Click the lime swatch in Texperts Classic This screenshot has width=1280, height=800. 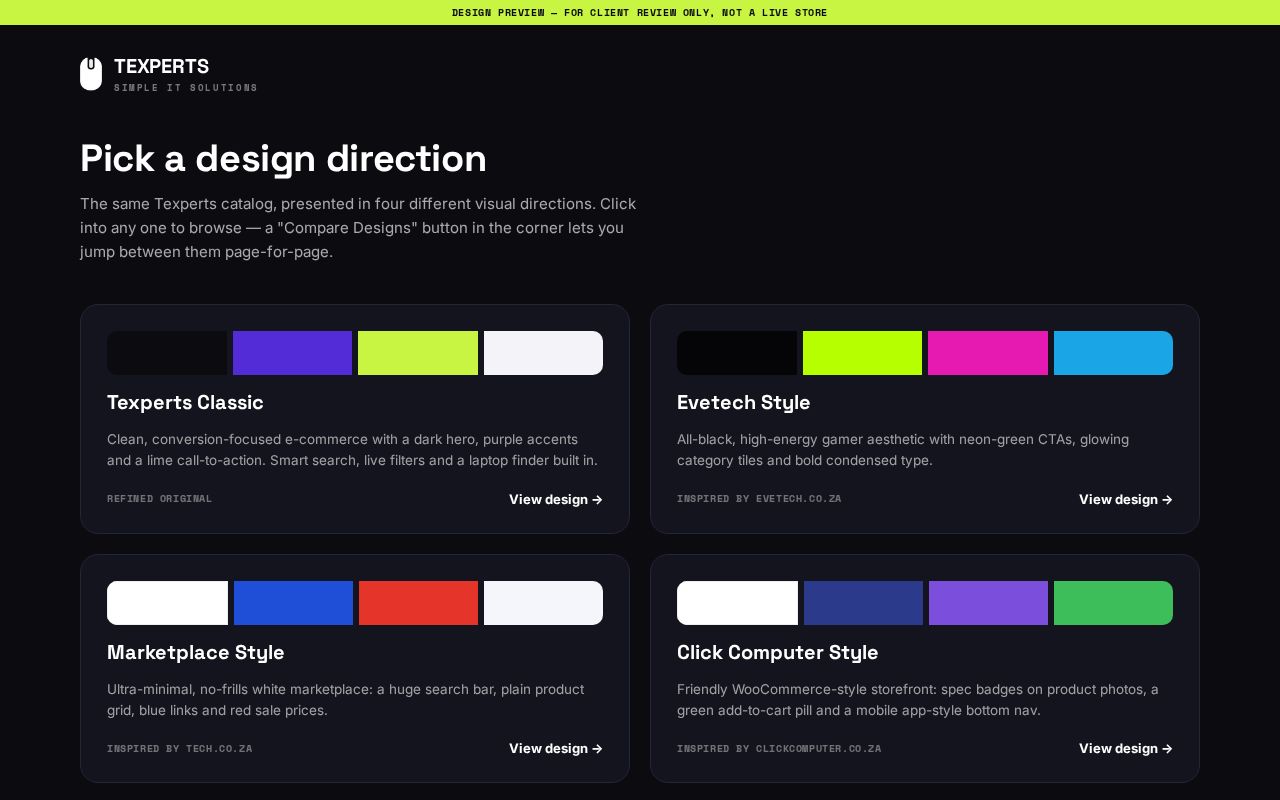coord(418,353)
